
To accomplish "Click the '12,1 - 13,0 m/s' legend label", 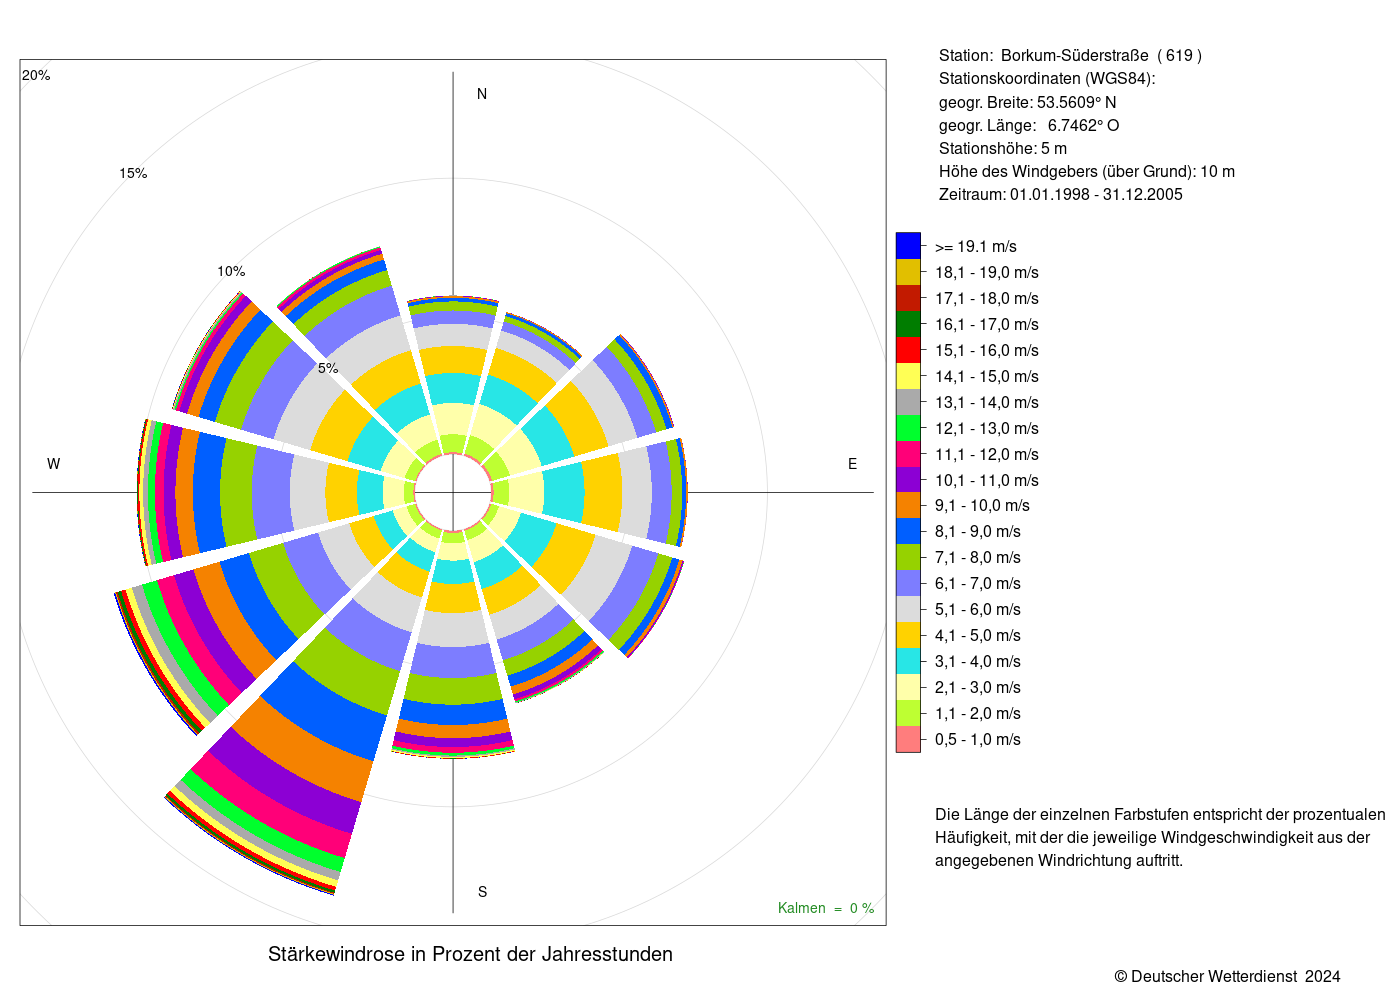I will point(987,428).
